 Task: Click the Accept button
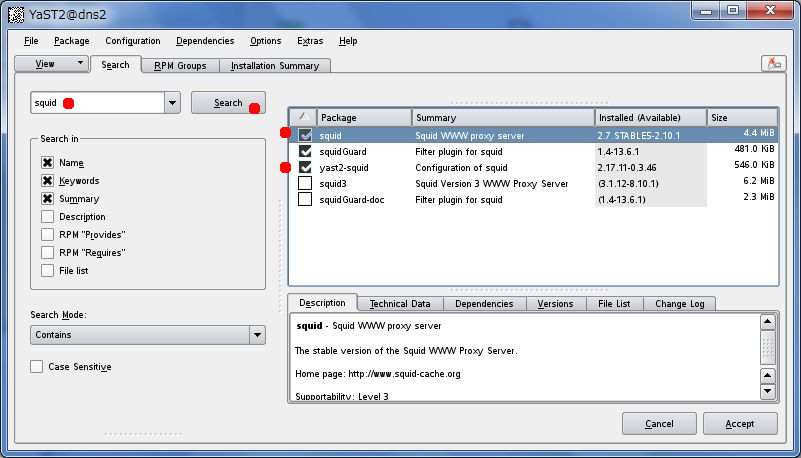pyautogui.click(x=740, y=424)
